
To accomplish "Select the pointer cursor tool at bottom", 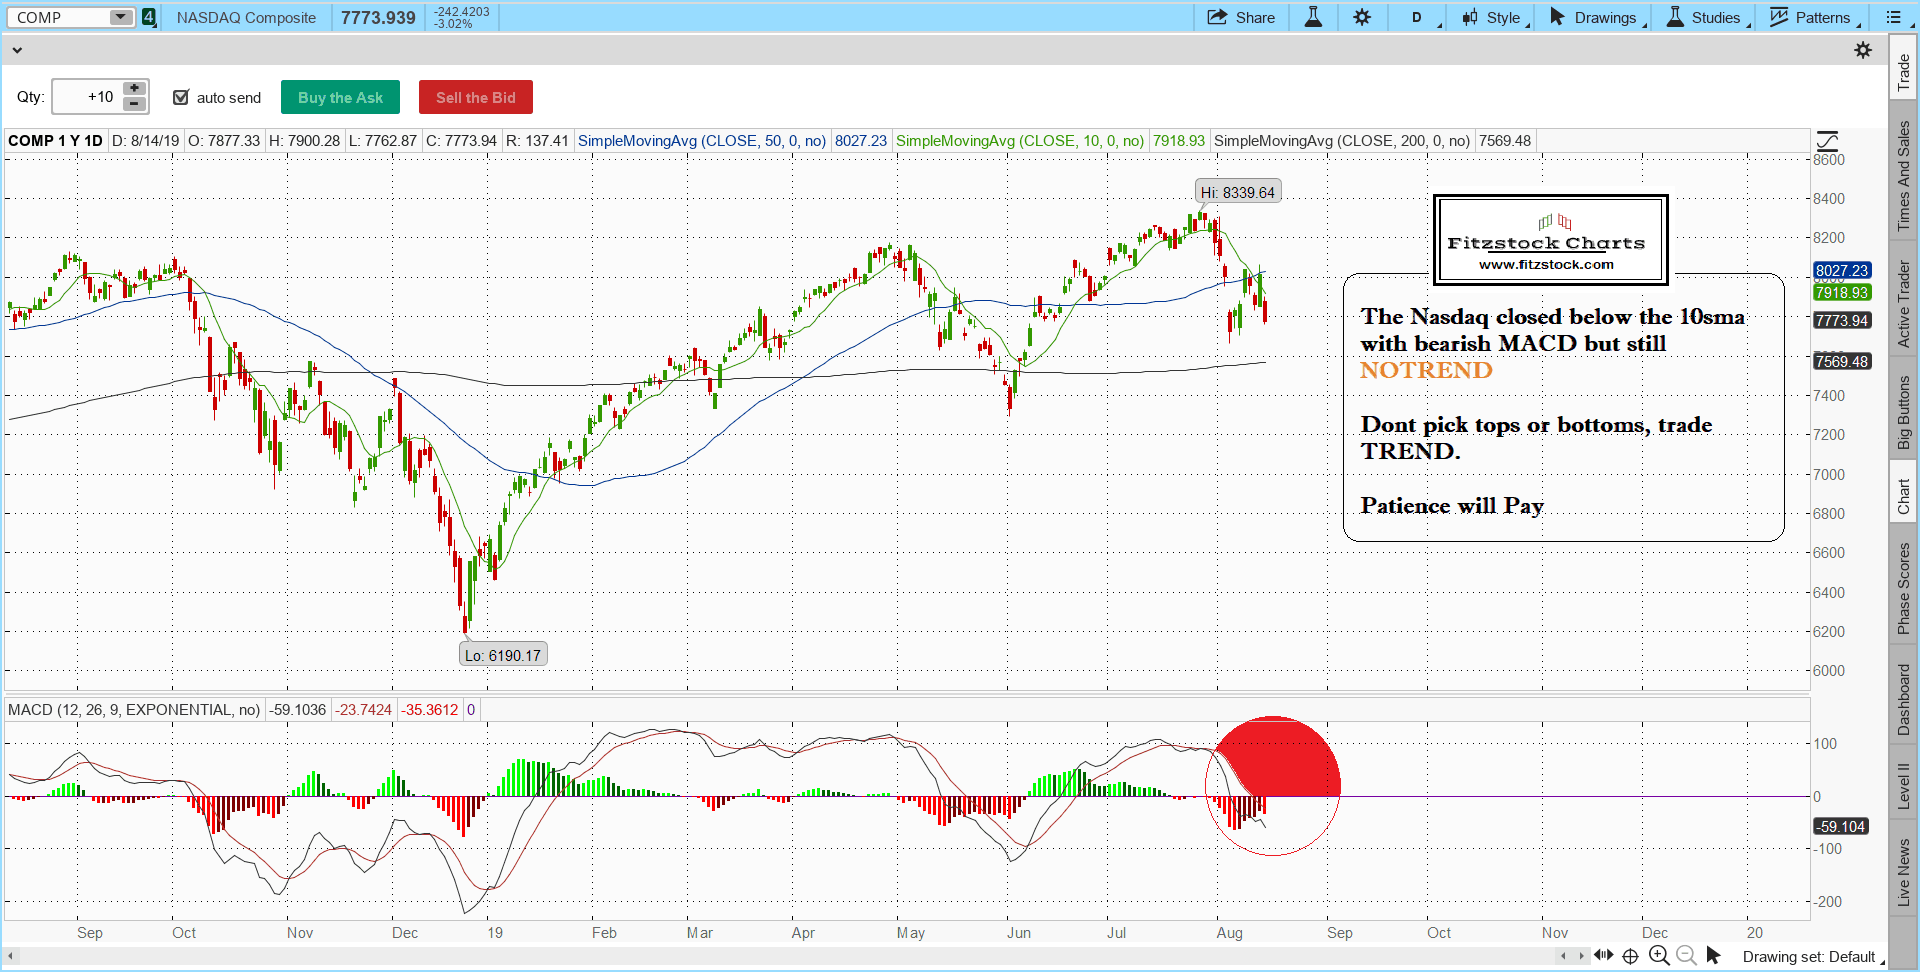I will pyautogui.click(x=1713, y=955).
